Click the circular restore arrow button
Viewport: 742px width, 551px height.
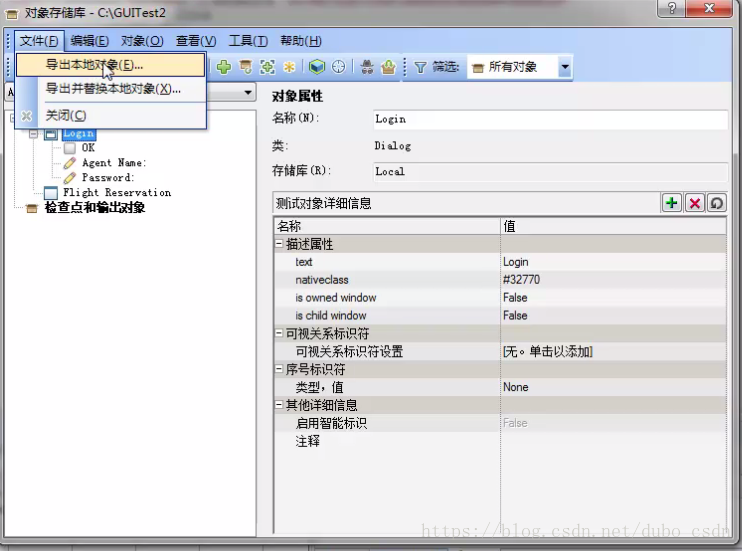(716, 203)
